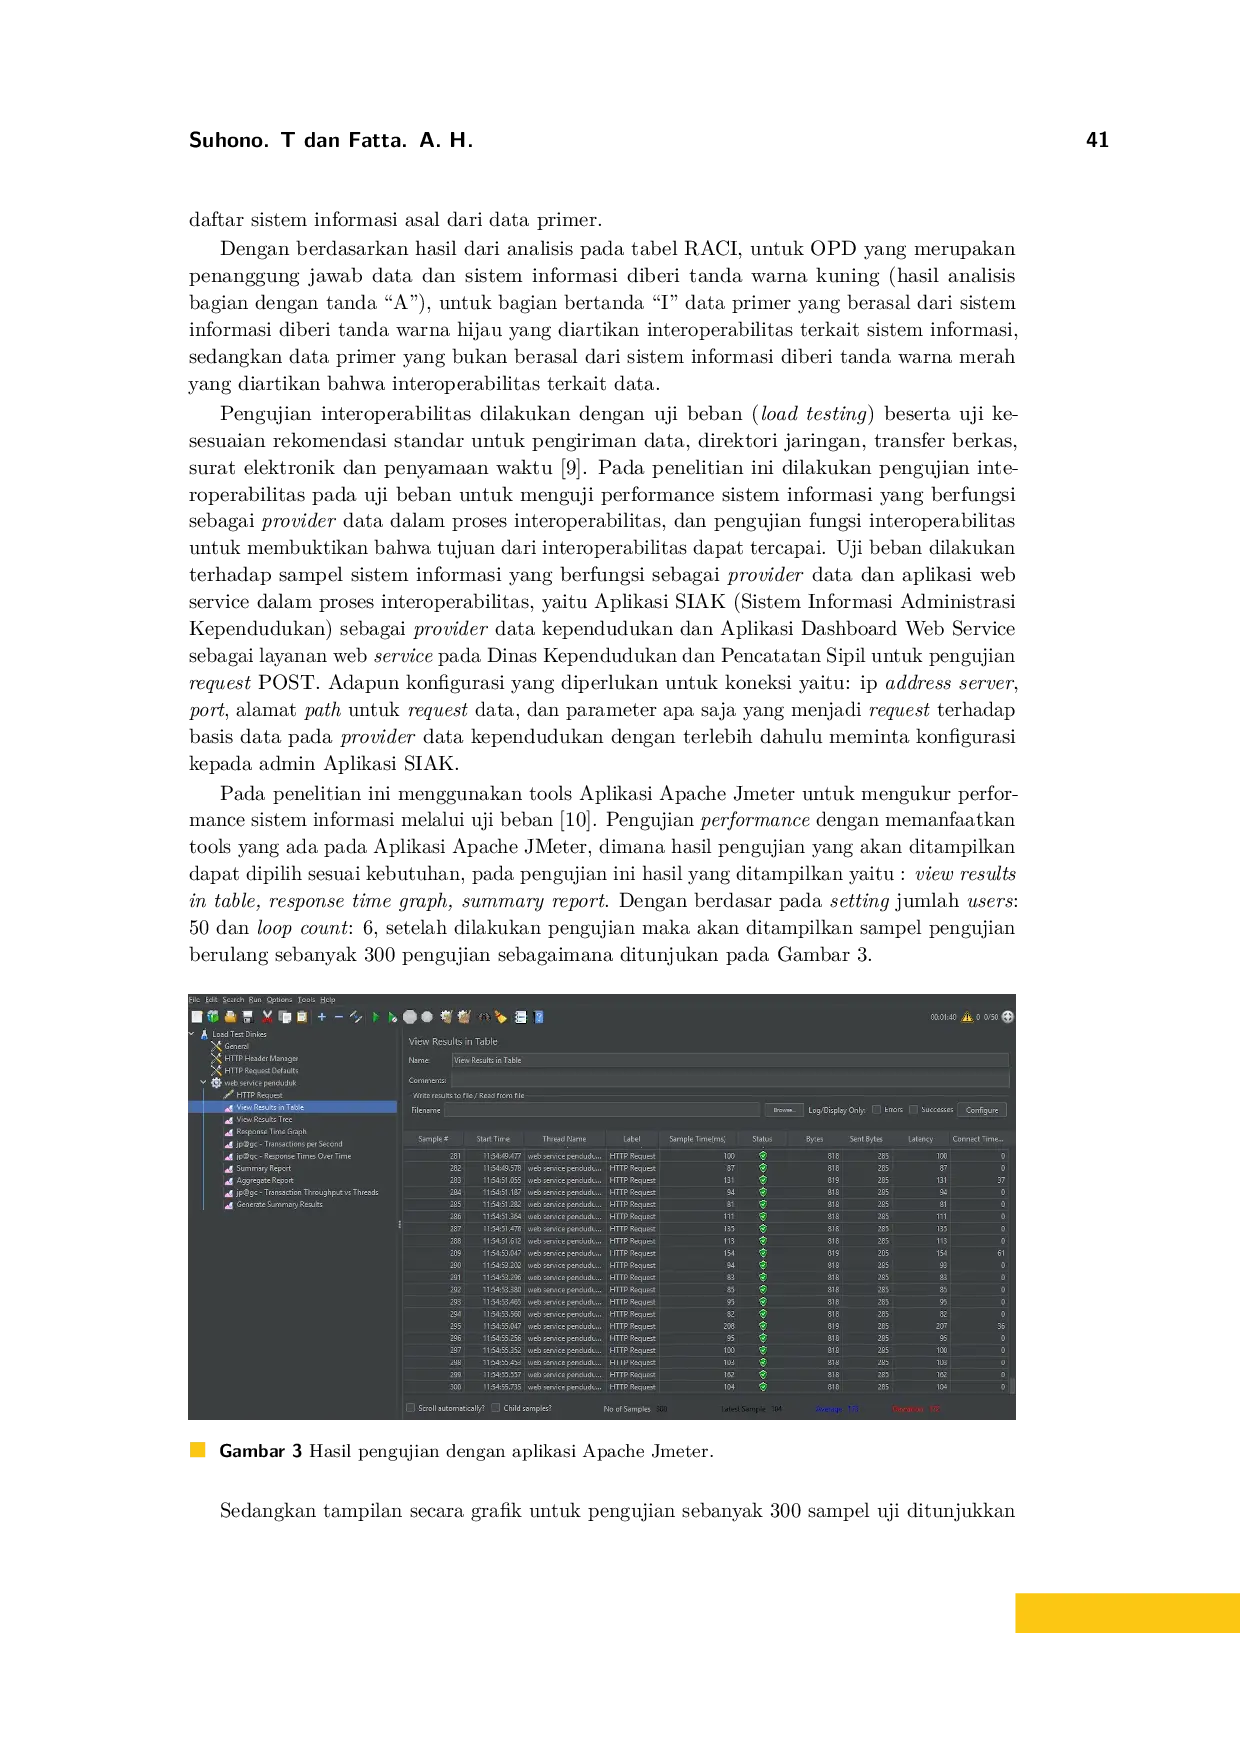Enable the Errors checkbox

point(877,1109)
